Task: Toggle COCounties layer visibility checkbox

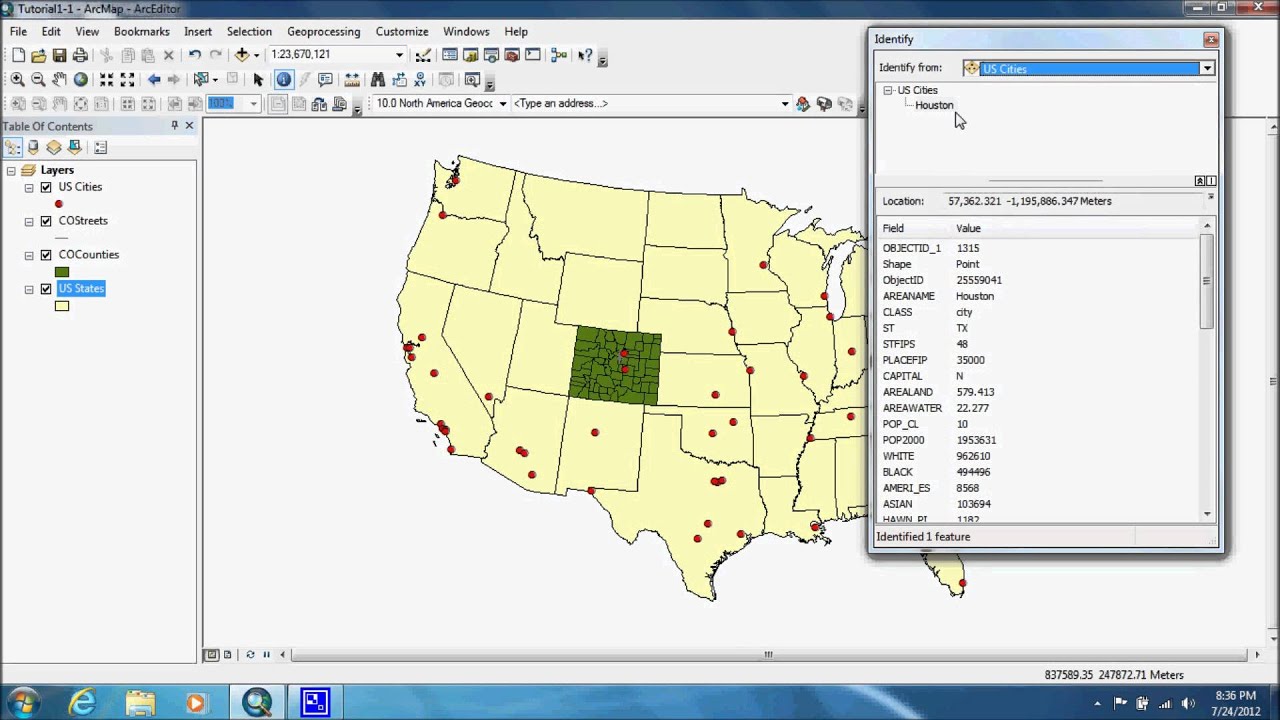Action: click(46, 255)
